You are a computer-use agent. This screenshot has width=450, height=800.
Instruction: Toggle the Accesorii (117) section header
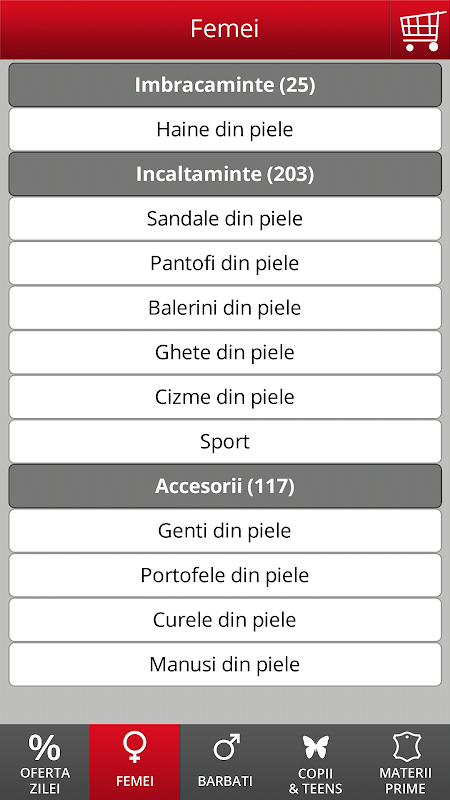pyautogui.click(x=225, y=486)
